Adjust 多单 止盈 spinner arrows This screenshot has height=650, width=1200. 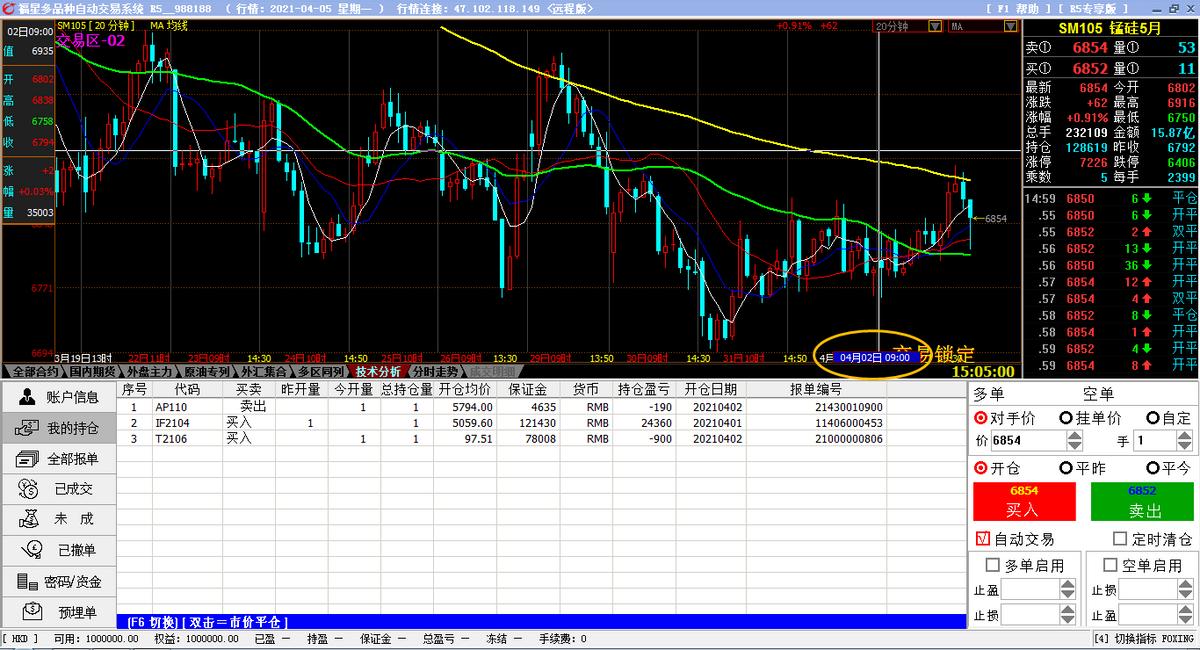click(1068, 590)
